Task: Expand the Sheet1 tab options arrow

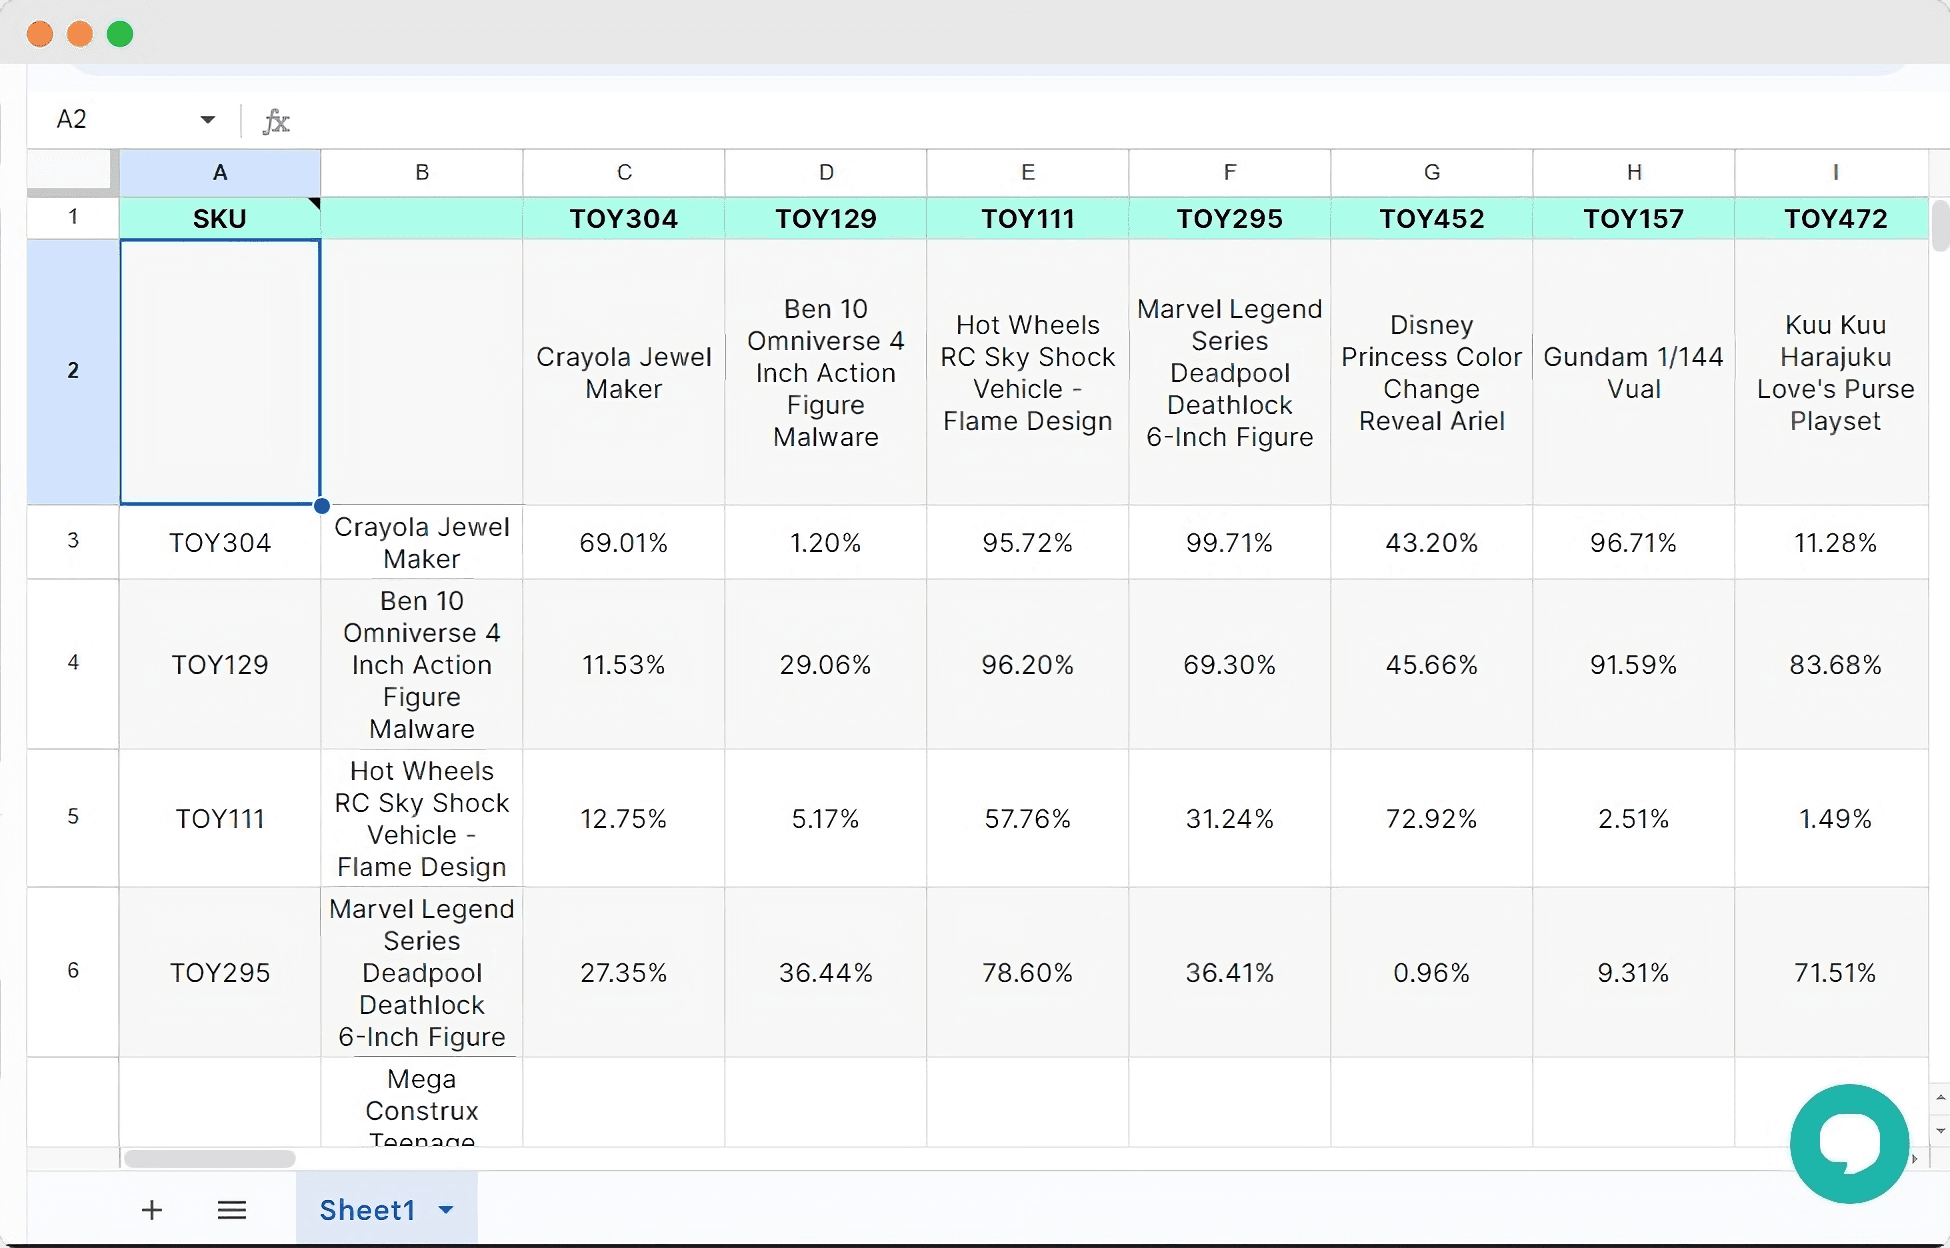Action: pyautogui.click(x=446, y=1210)
